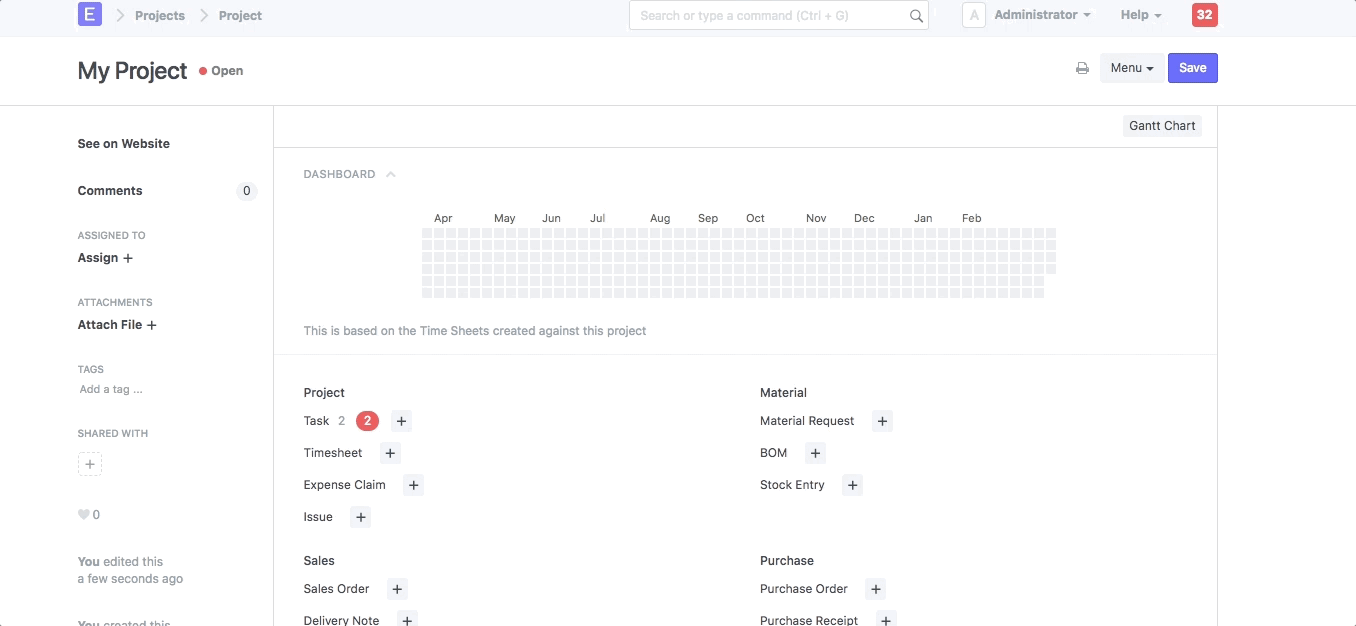Open the Administrator dropdown

[1042, 15]
